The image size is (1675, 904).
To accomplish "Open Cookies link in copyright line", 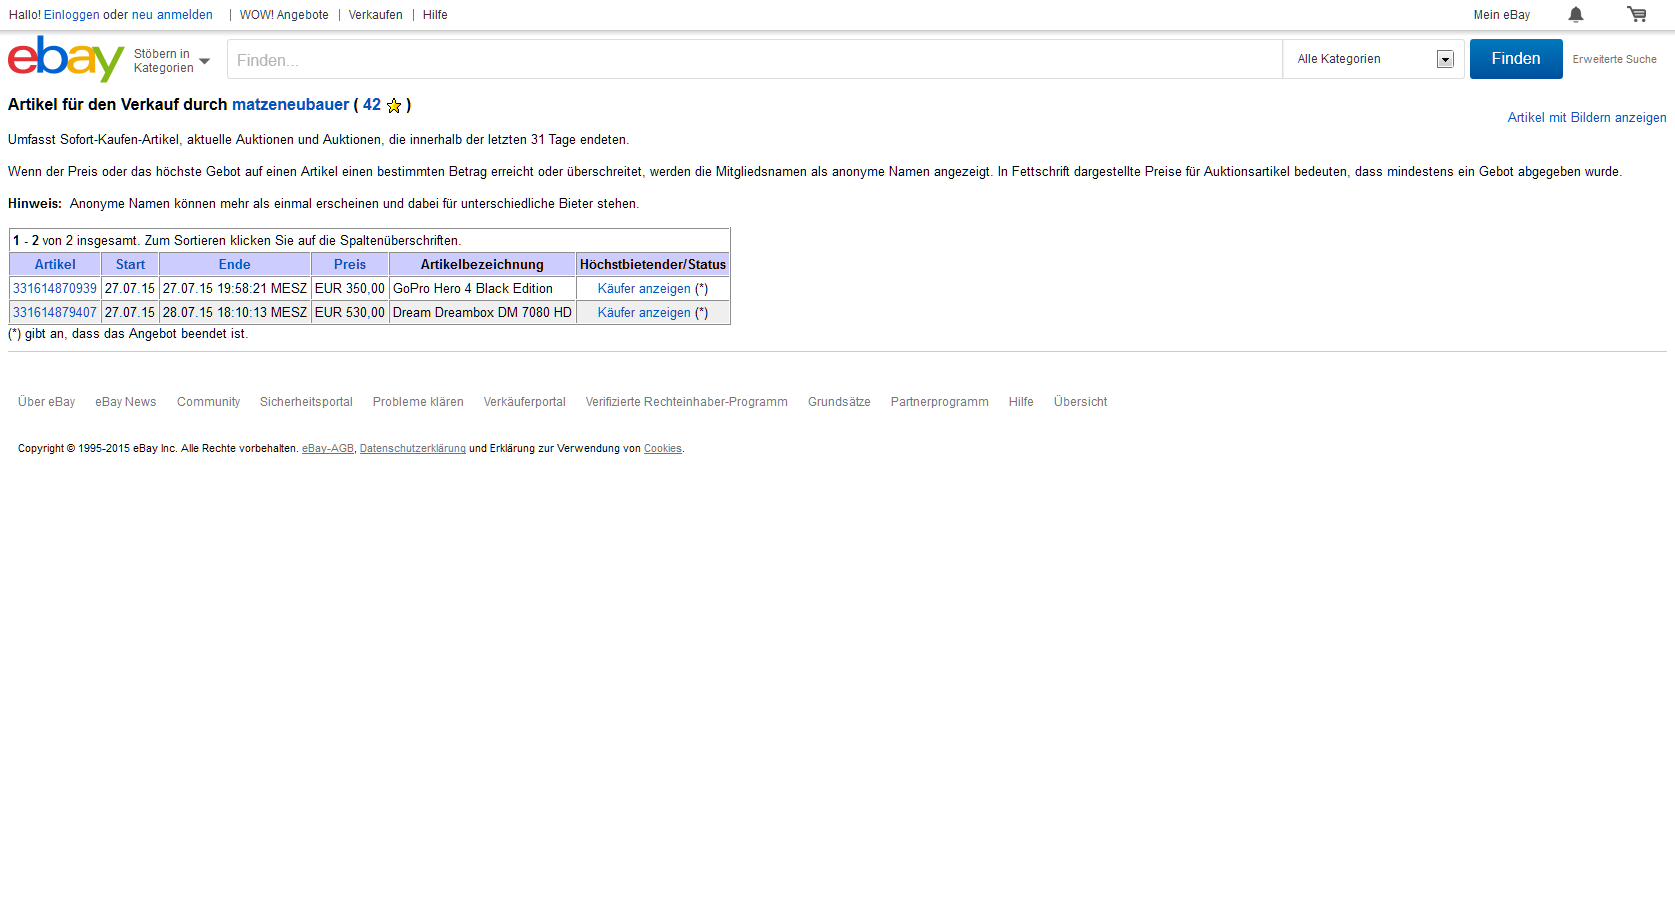I will tap(663, 449).
